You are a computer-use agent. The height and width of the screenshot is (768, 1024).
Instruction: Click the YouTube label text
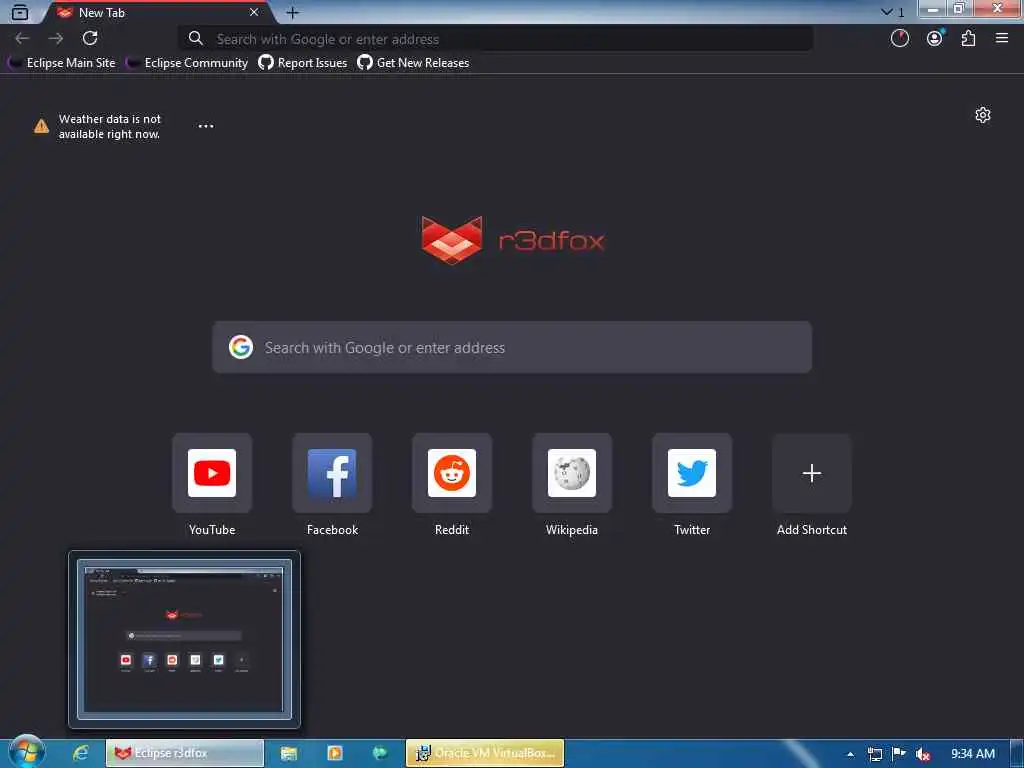[212, 530]
